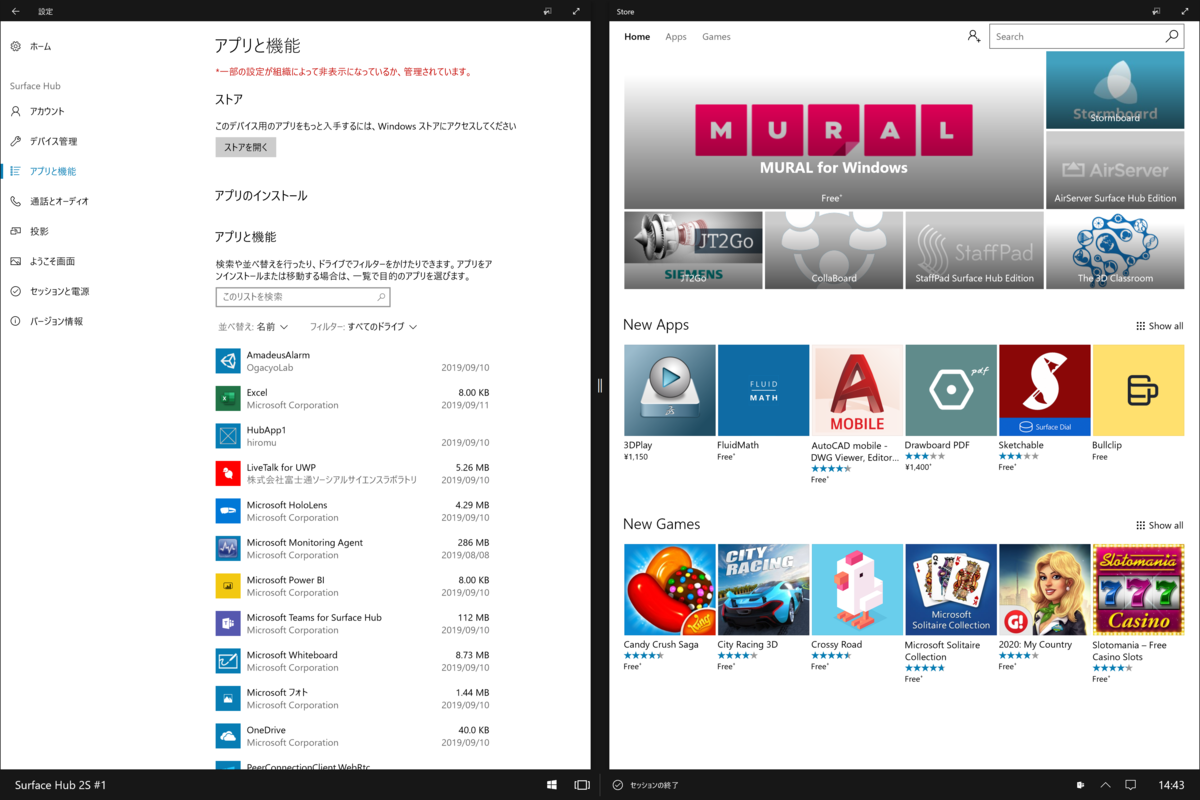Open the Stormboard featured tile

1115,90
